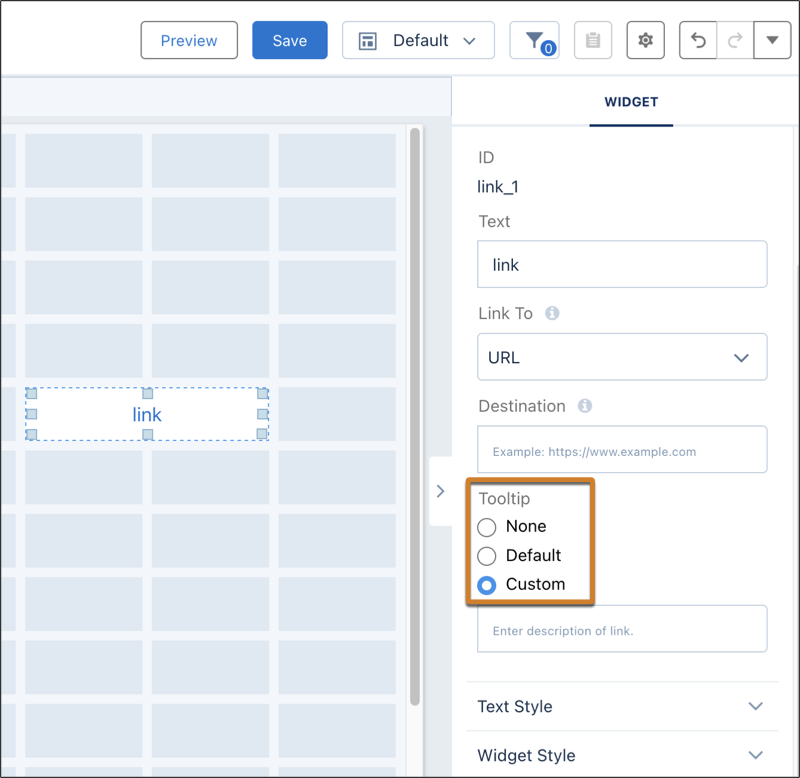Click the link description field

pos(622,629)
